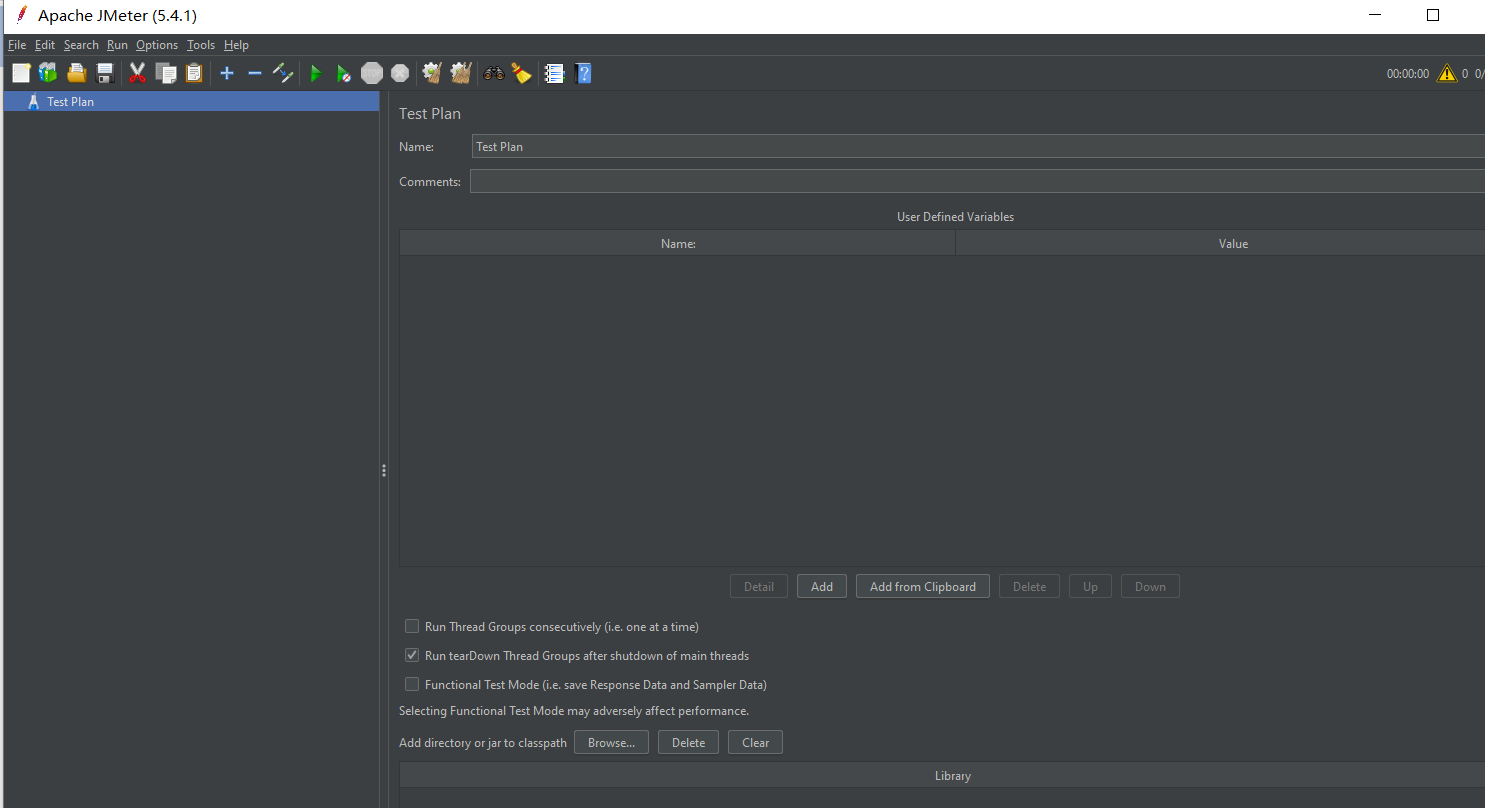
Task: Click the Toggle enable/disable toolbar icon
Action: [283, 73]
